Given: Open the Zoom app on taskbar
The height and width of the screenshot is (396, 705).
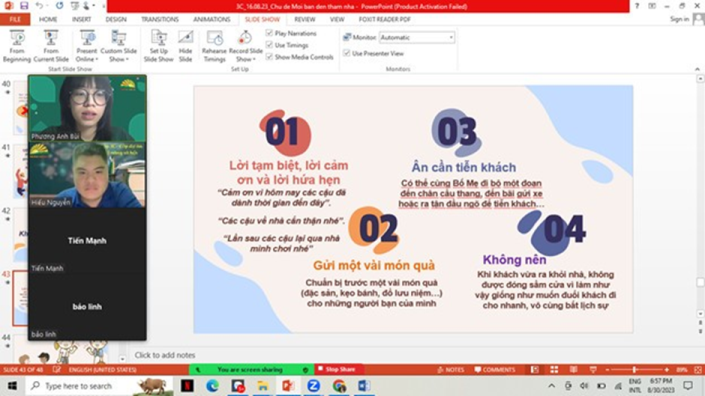Looking at the screenshot, I should [x=313, y=386].
